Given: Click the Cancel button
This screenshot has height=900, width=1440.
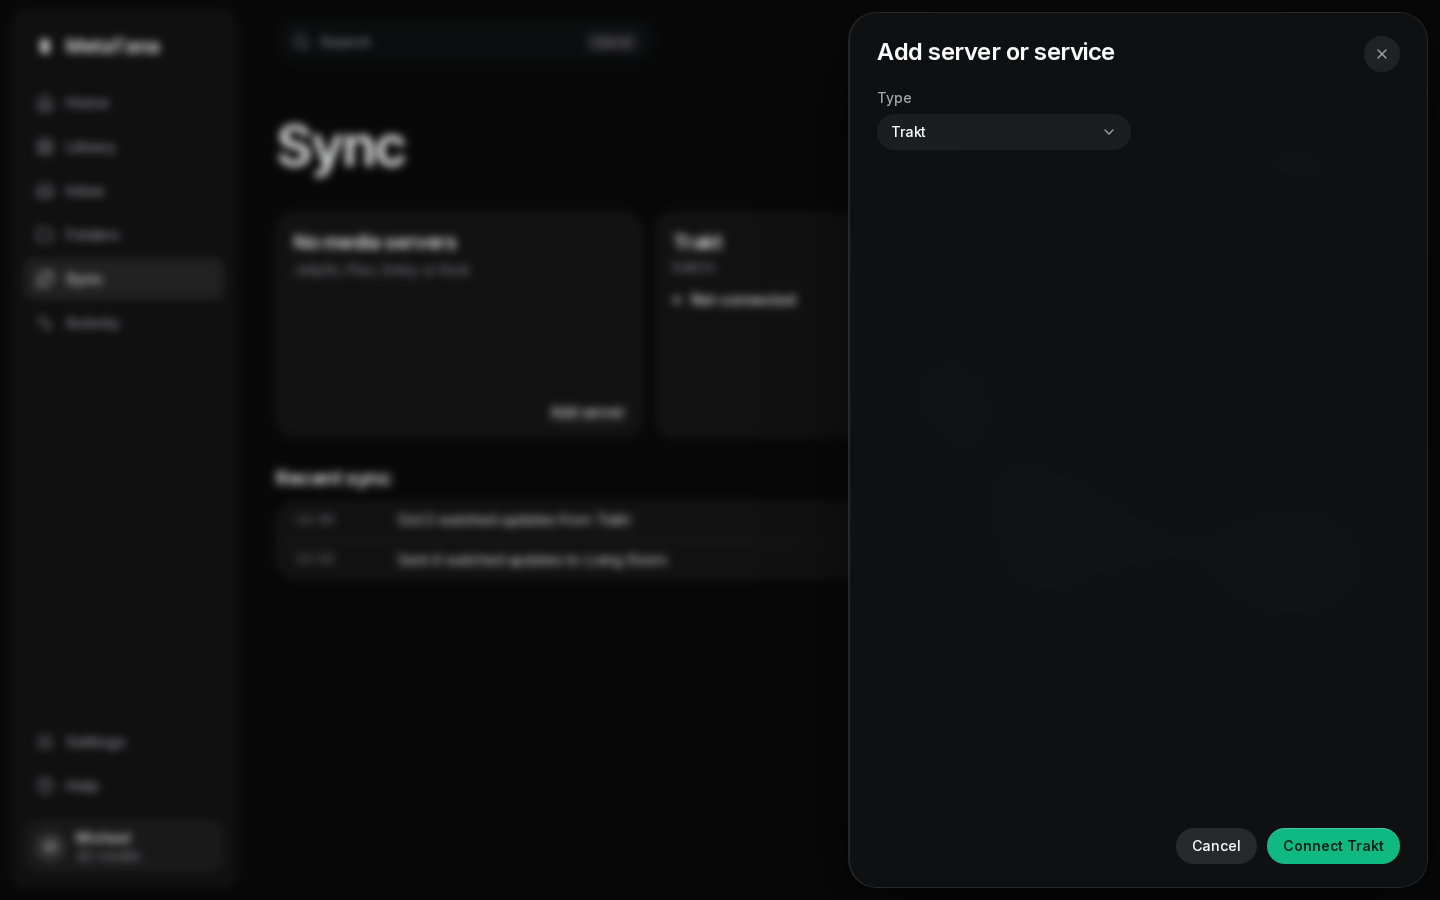Looking at the screenshot, I should (x=1216, y=846).
